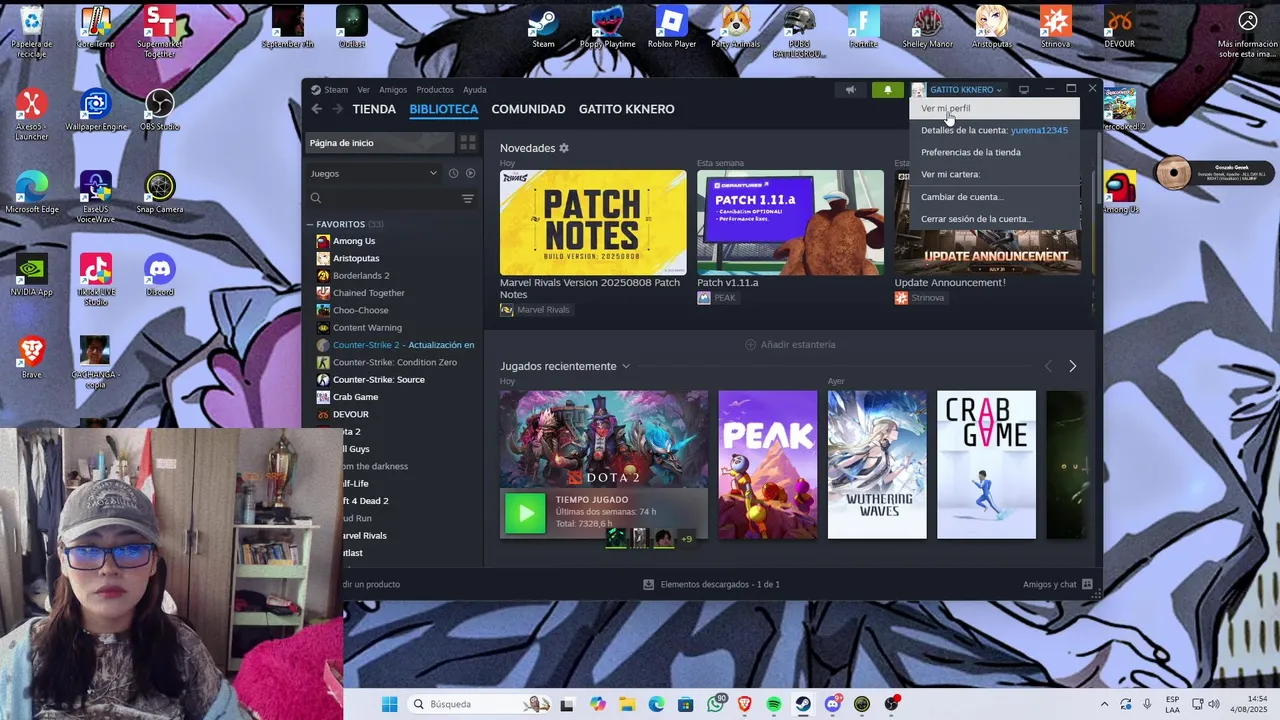Screen dimensions: 1280x720
Task: Show ready-to-play games filter icon
Action: [470, 173]
